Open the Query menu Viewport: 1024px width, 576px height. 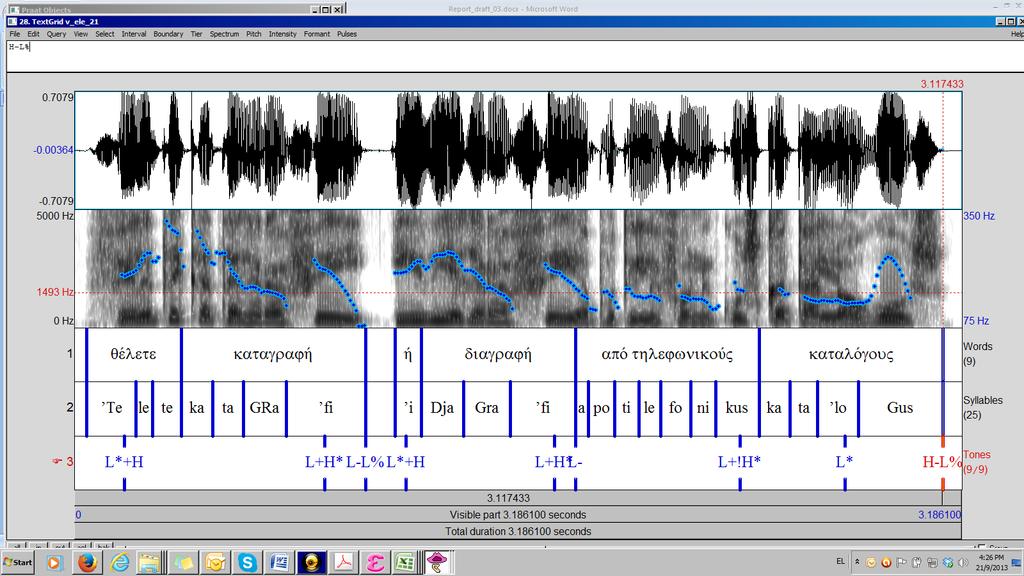tap(56, 34)
